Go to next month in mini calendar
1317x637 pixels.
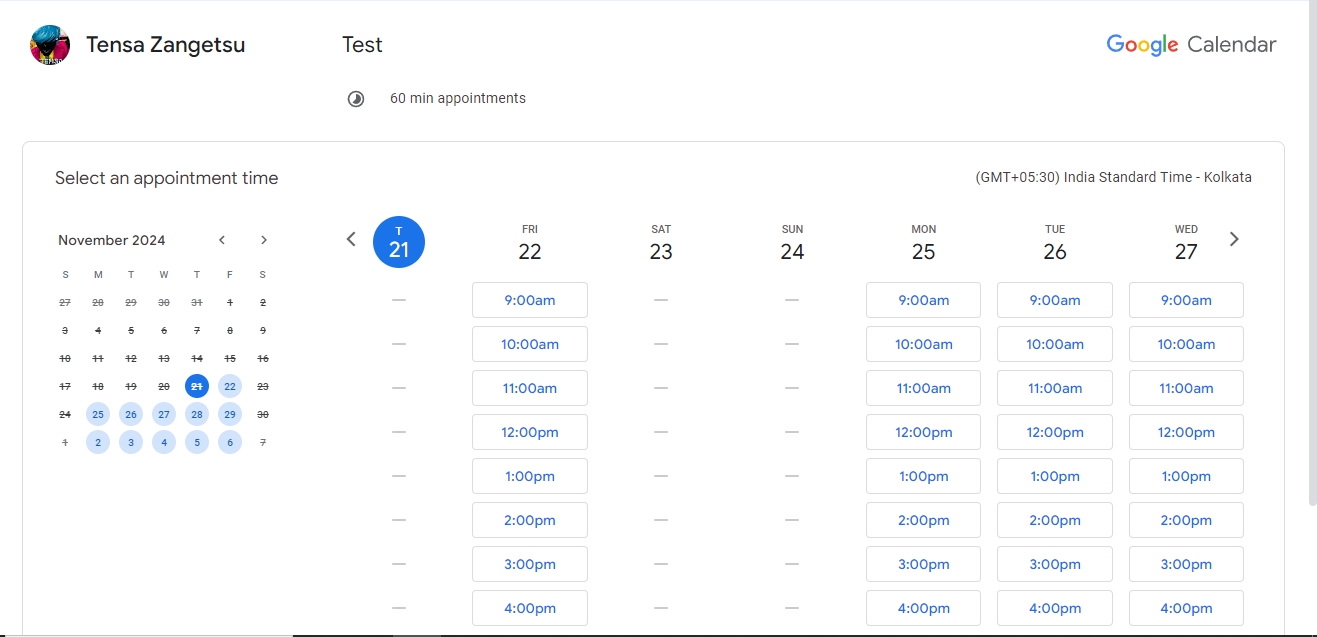point(264,240)
